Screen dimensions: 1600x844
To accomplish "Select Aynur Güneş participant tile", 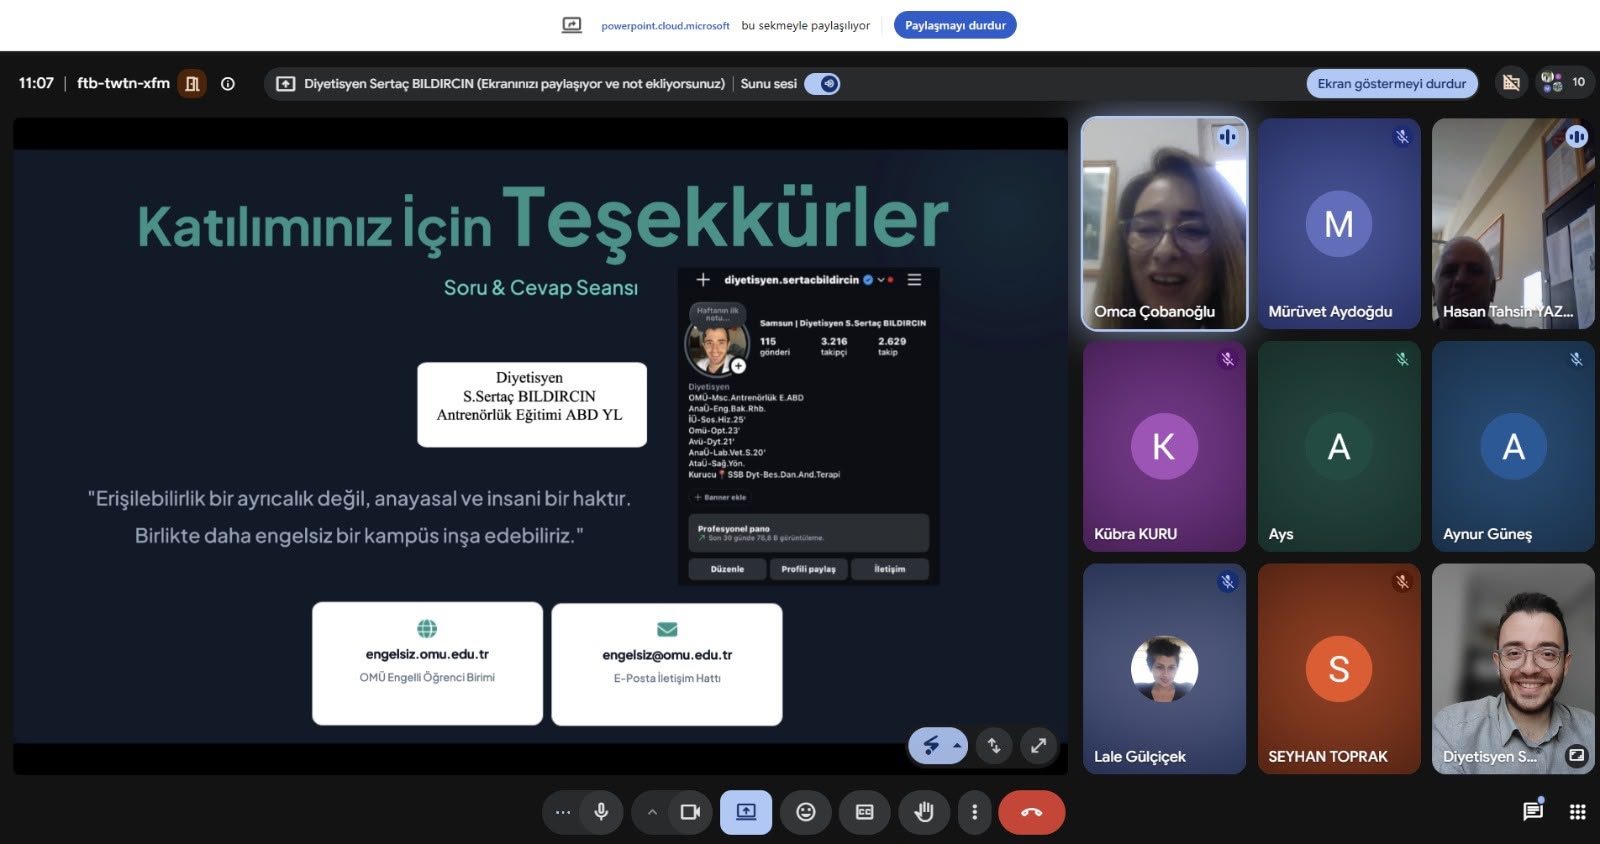I will point(1513,446).
